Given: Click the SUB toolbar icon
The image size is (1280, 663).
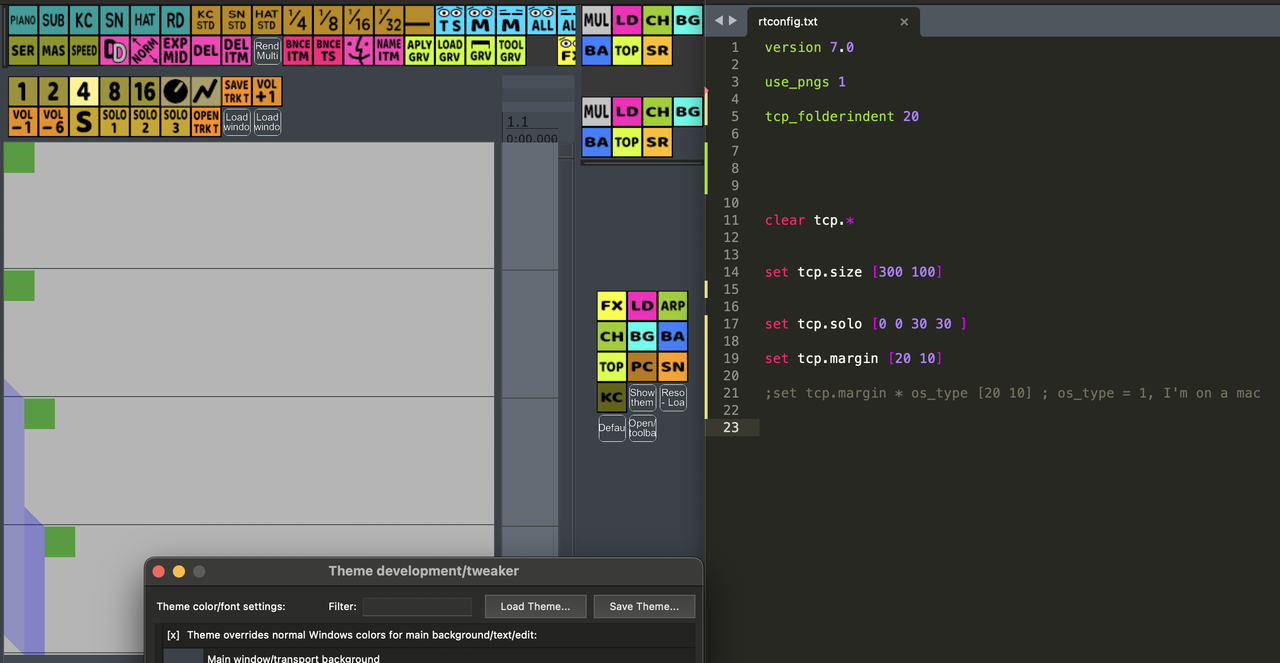Looking at the screenshot, I should pos(53,20).
